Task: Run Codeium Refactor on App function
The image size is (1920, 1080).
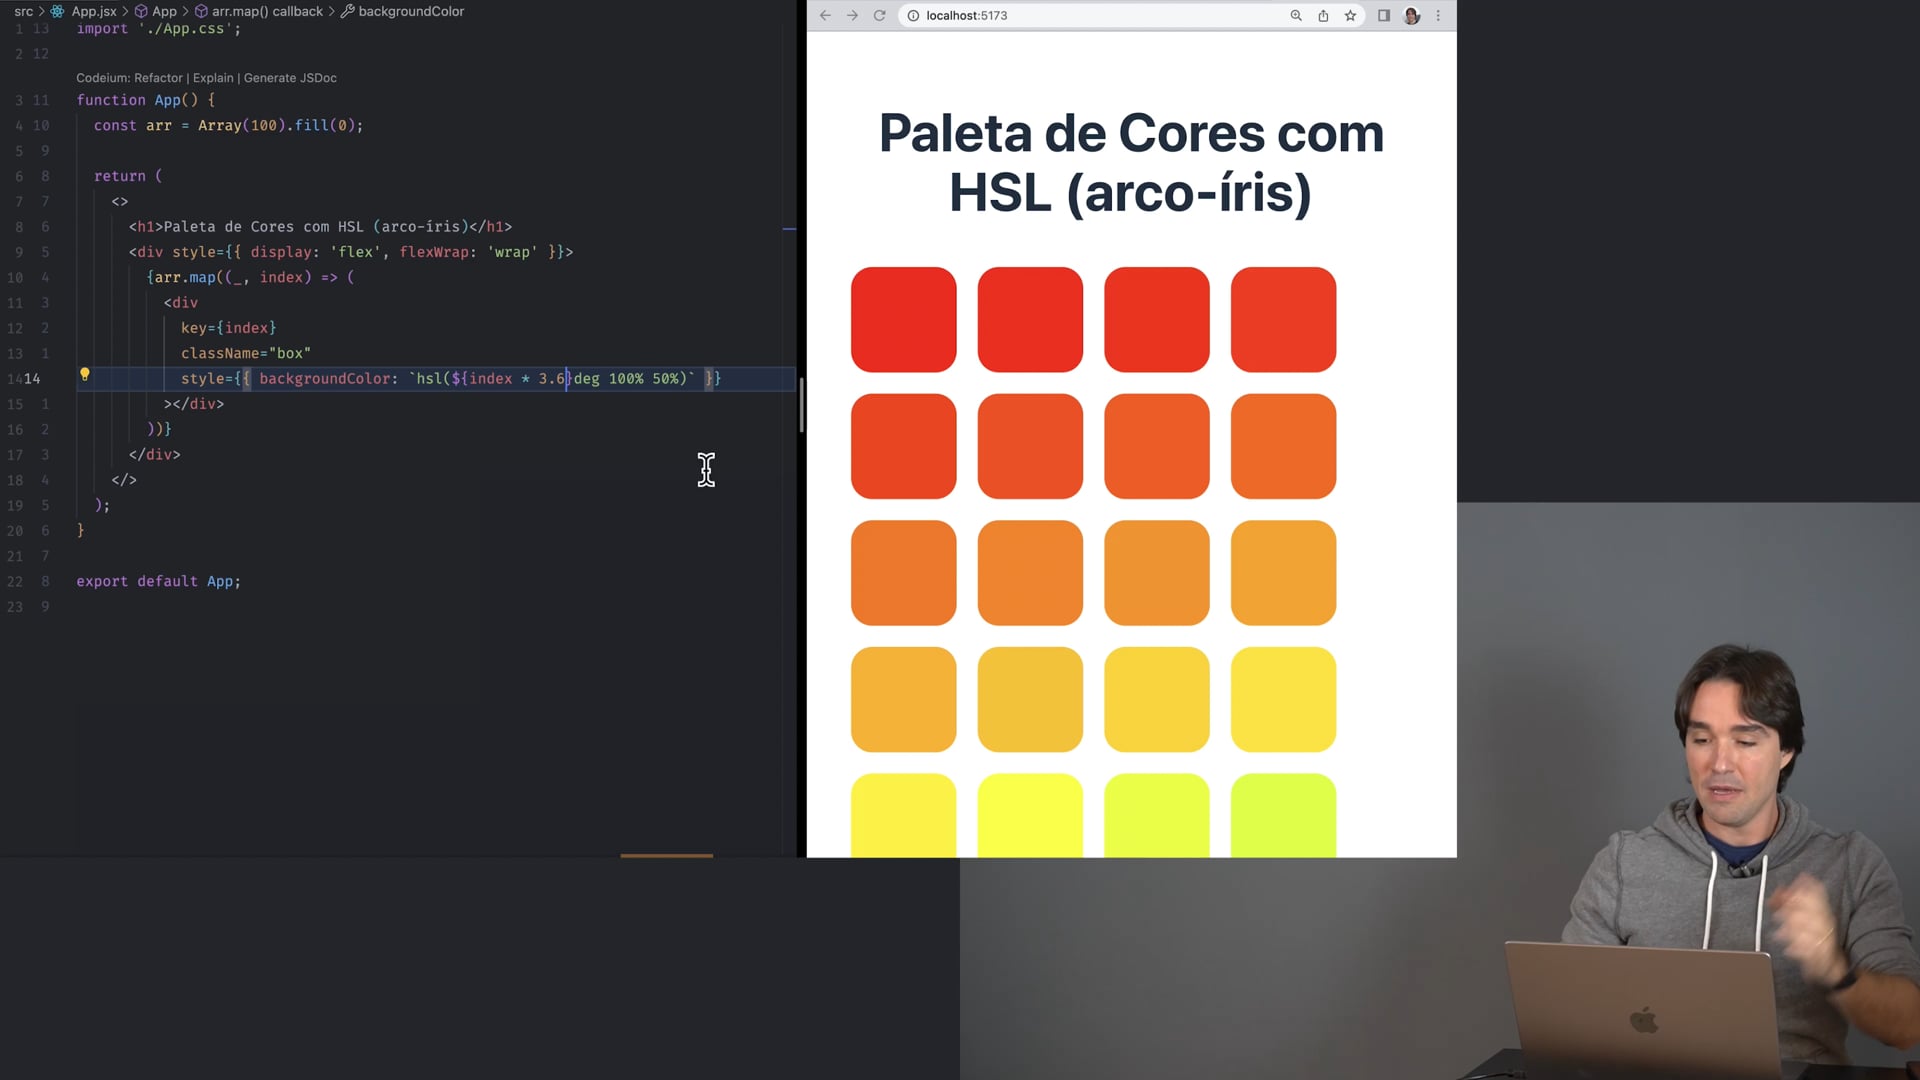Action: (x=158, y=78)
